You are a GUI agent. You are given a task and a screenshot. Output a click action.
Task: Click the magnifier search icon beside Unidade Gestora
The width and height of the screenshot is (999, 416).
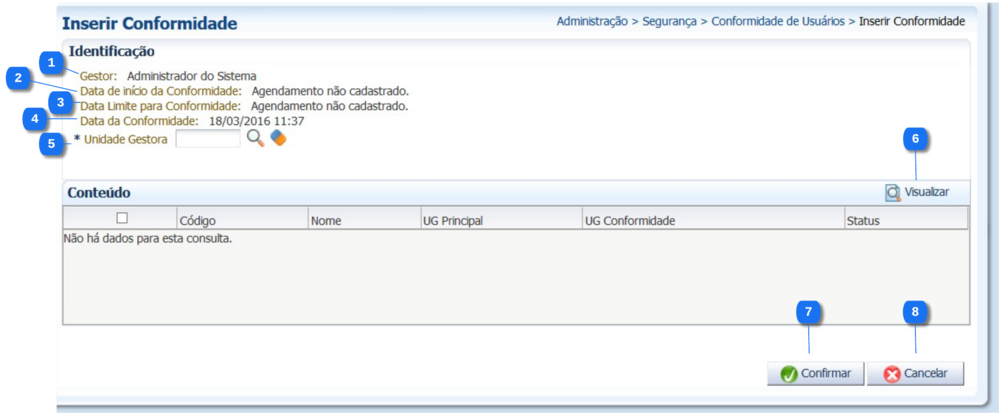(x=255, y=139)
